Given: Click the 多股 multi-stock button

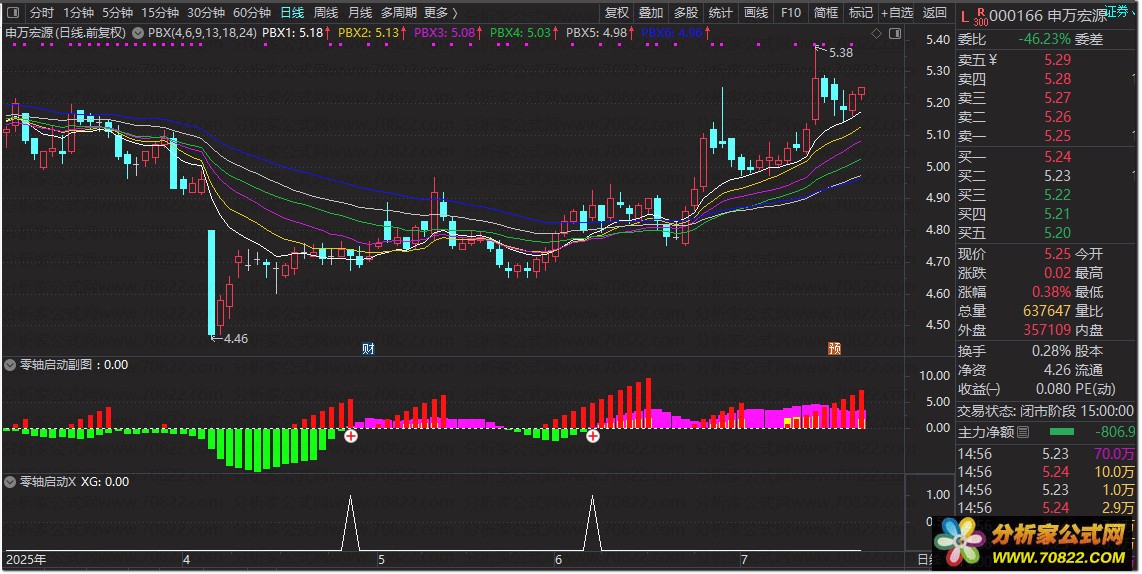Looking at the screenshot, I should click(686, 12).
